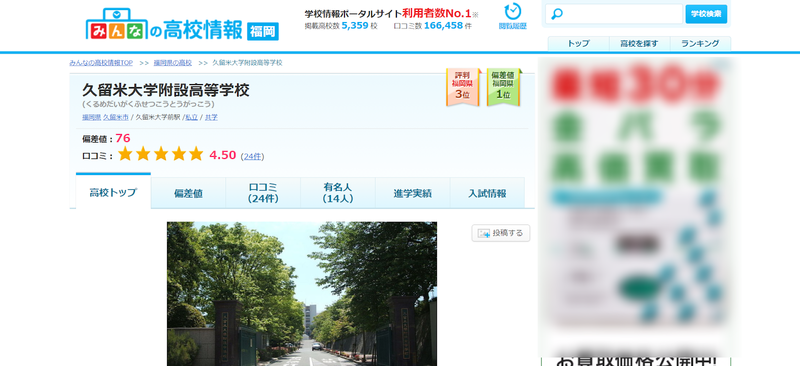Click the 掲載高校数 5,359 校 count
The height and width of the screenshot is (366, 800).
tap(341, 26)
